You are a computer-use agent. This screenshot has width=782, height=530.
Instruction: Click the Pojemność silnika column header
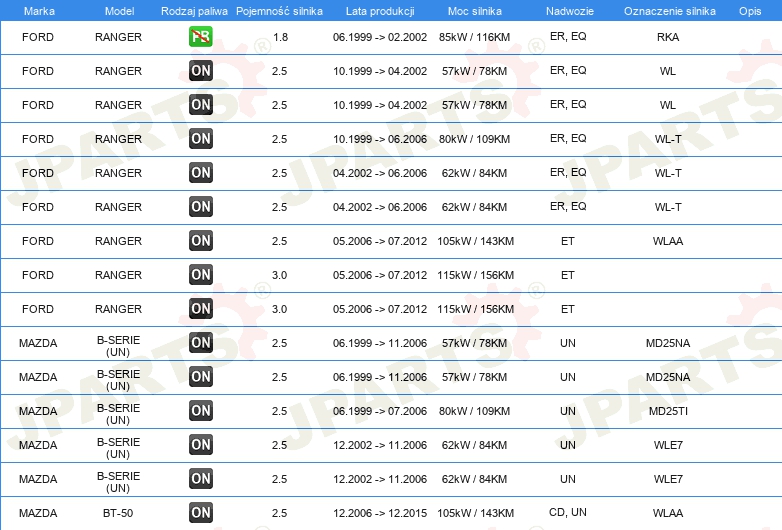coord(279,11)
